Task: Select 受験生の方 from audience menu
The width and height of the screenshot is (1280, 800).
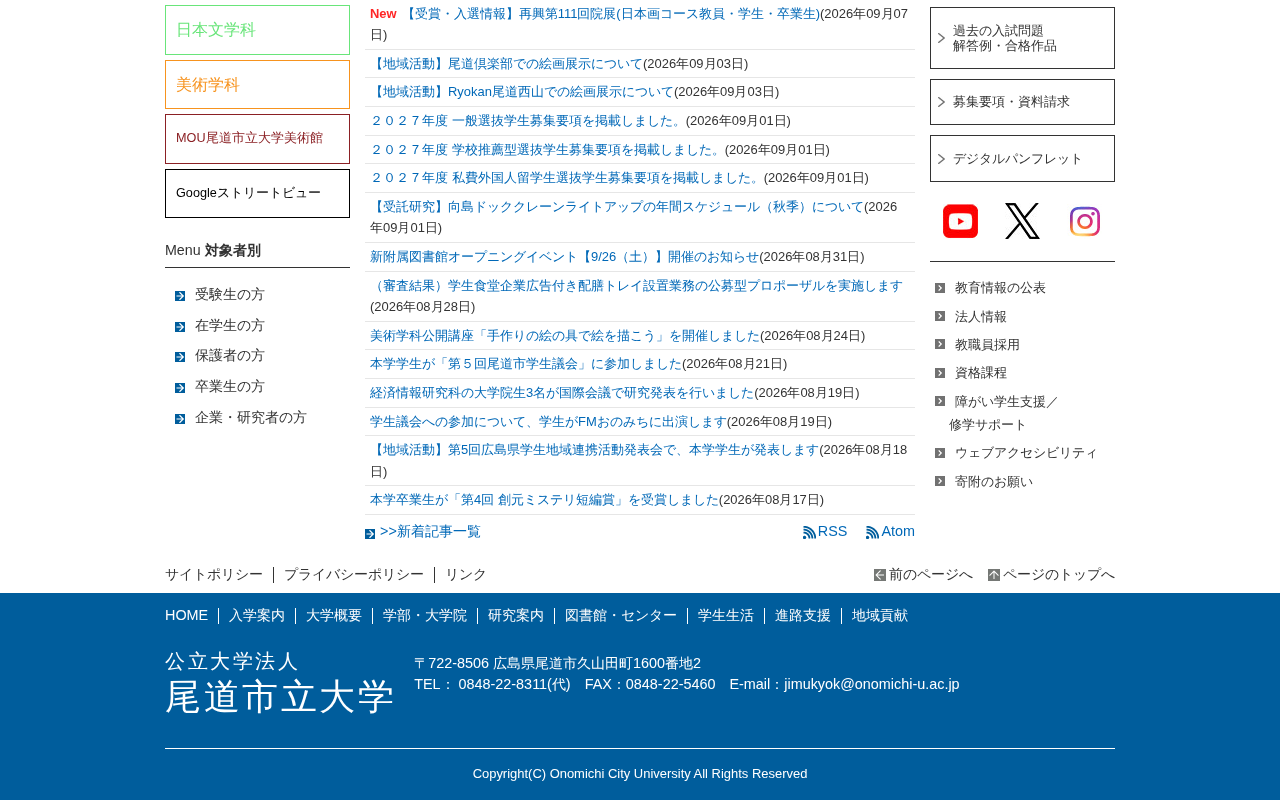Action: 230,295
